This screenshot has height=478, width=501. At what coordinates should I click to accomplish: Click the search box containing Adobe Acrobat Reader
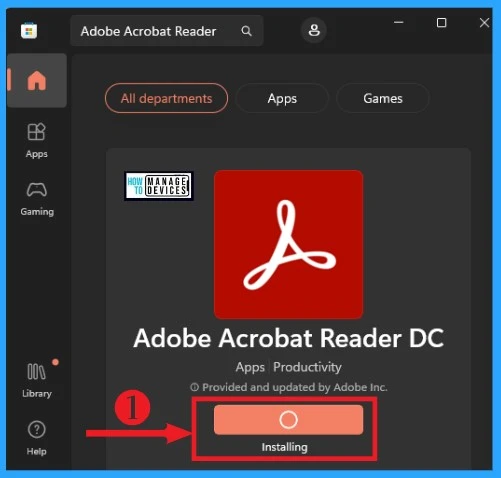[167, 31]
